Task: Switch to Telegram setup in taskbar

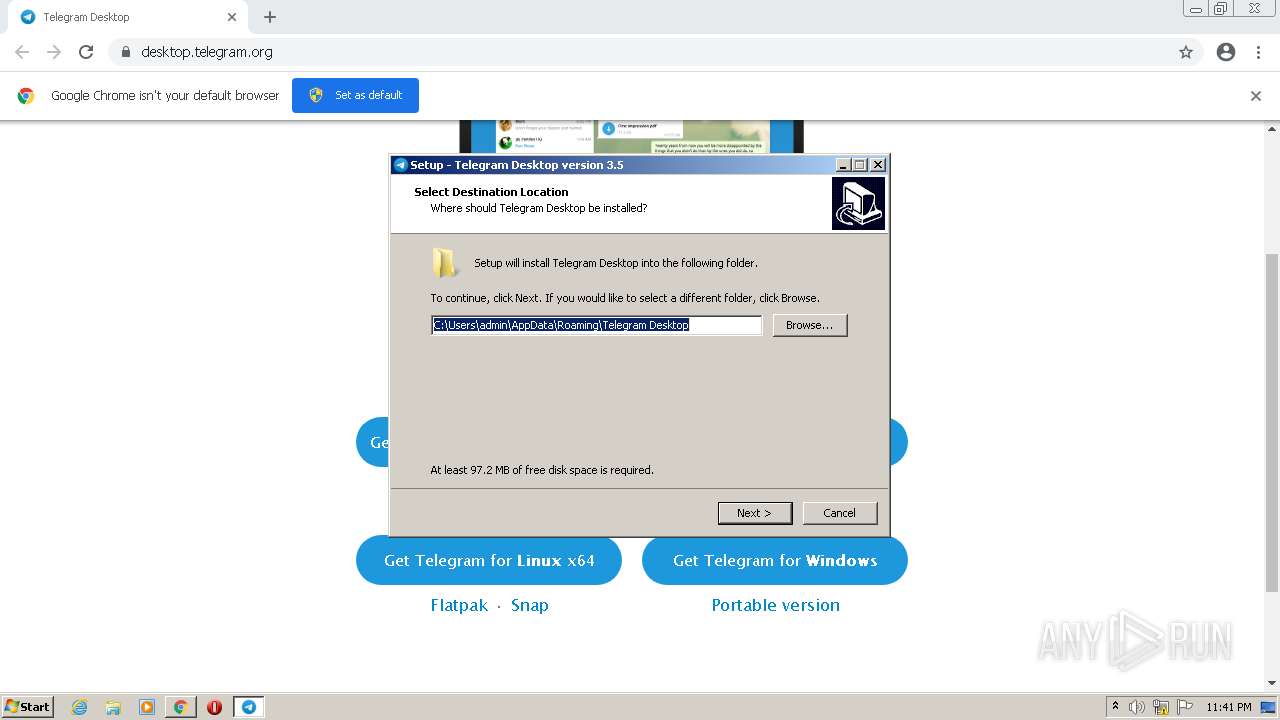Action: click(x=248, y=707)
